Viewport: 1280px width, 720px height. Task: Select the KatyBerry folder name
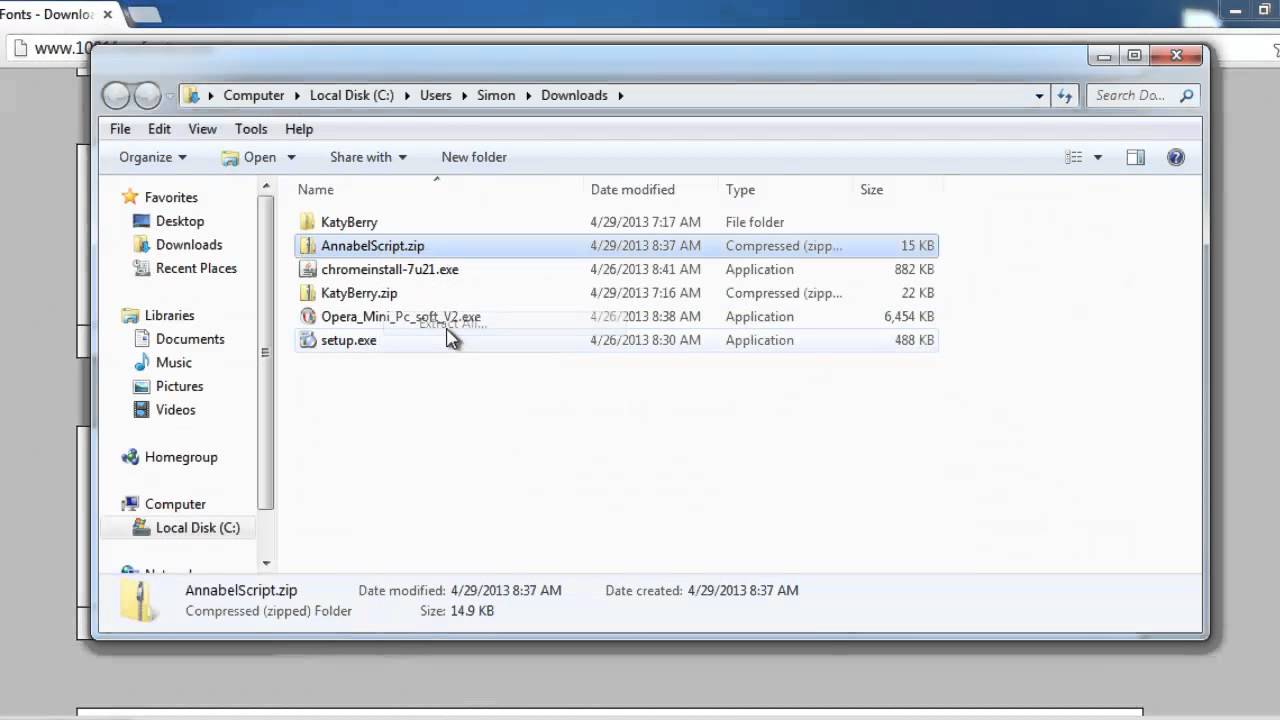(349, 222)
